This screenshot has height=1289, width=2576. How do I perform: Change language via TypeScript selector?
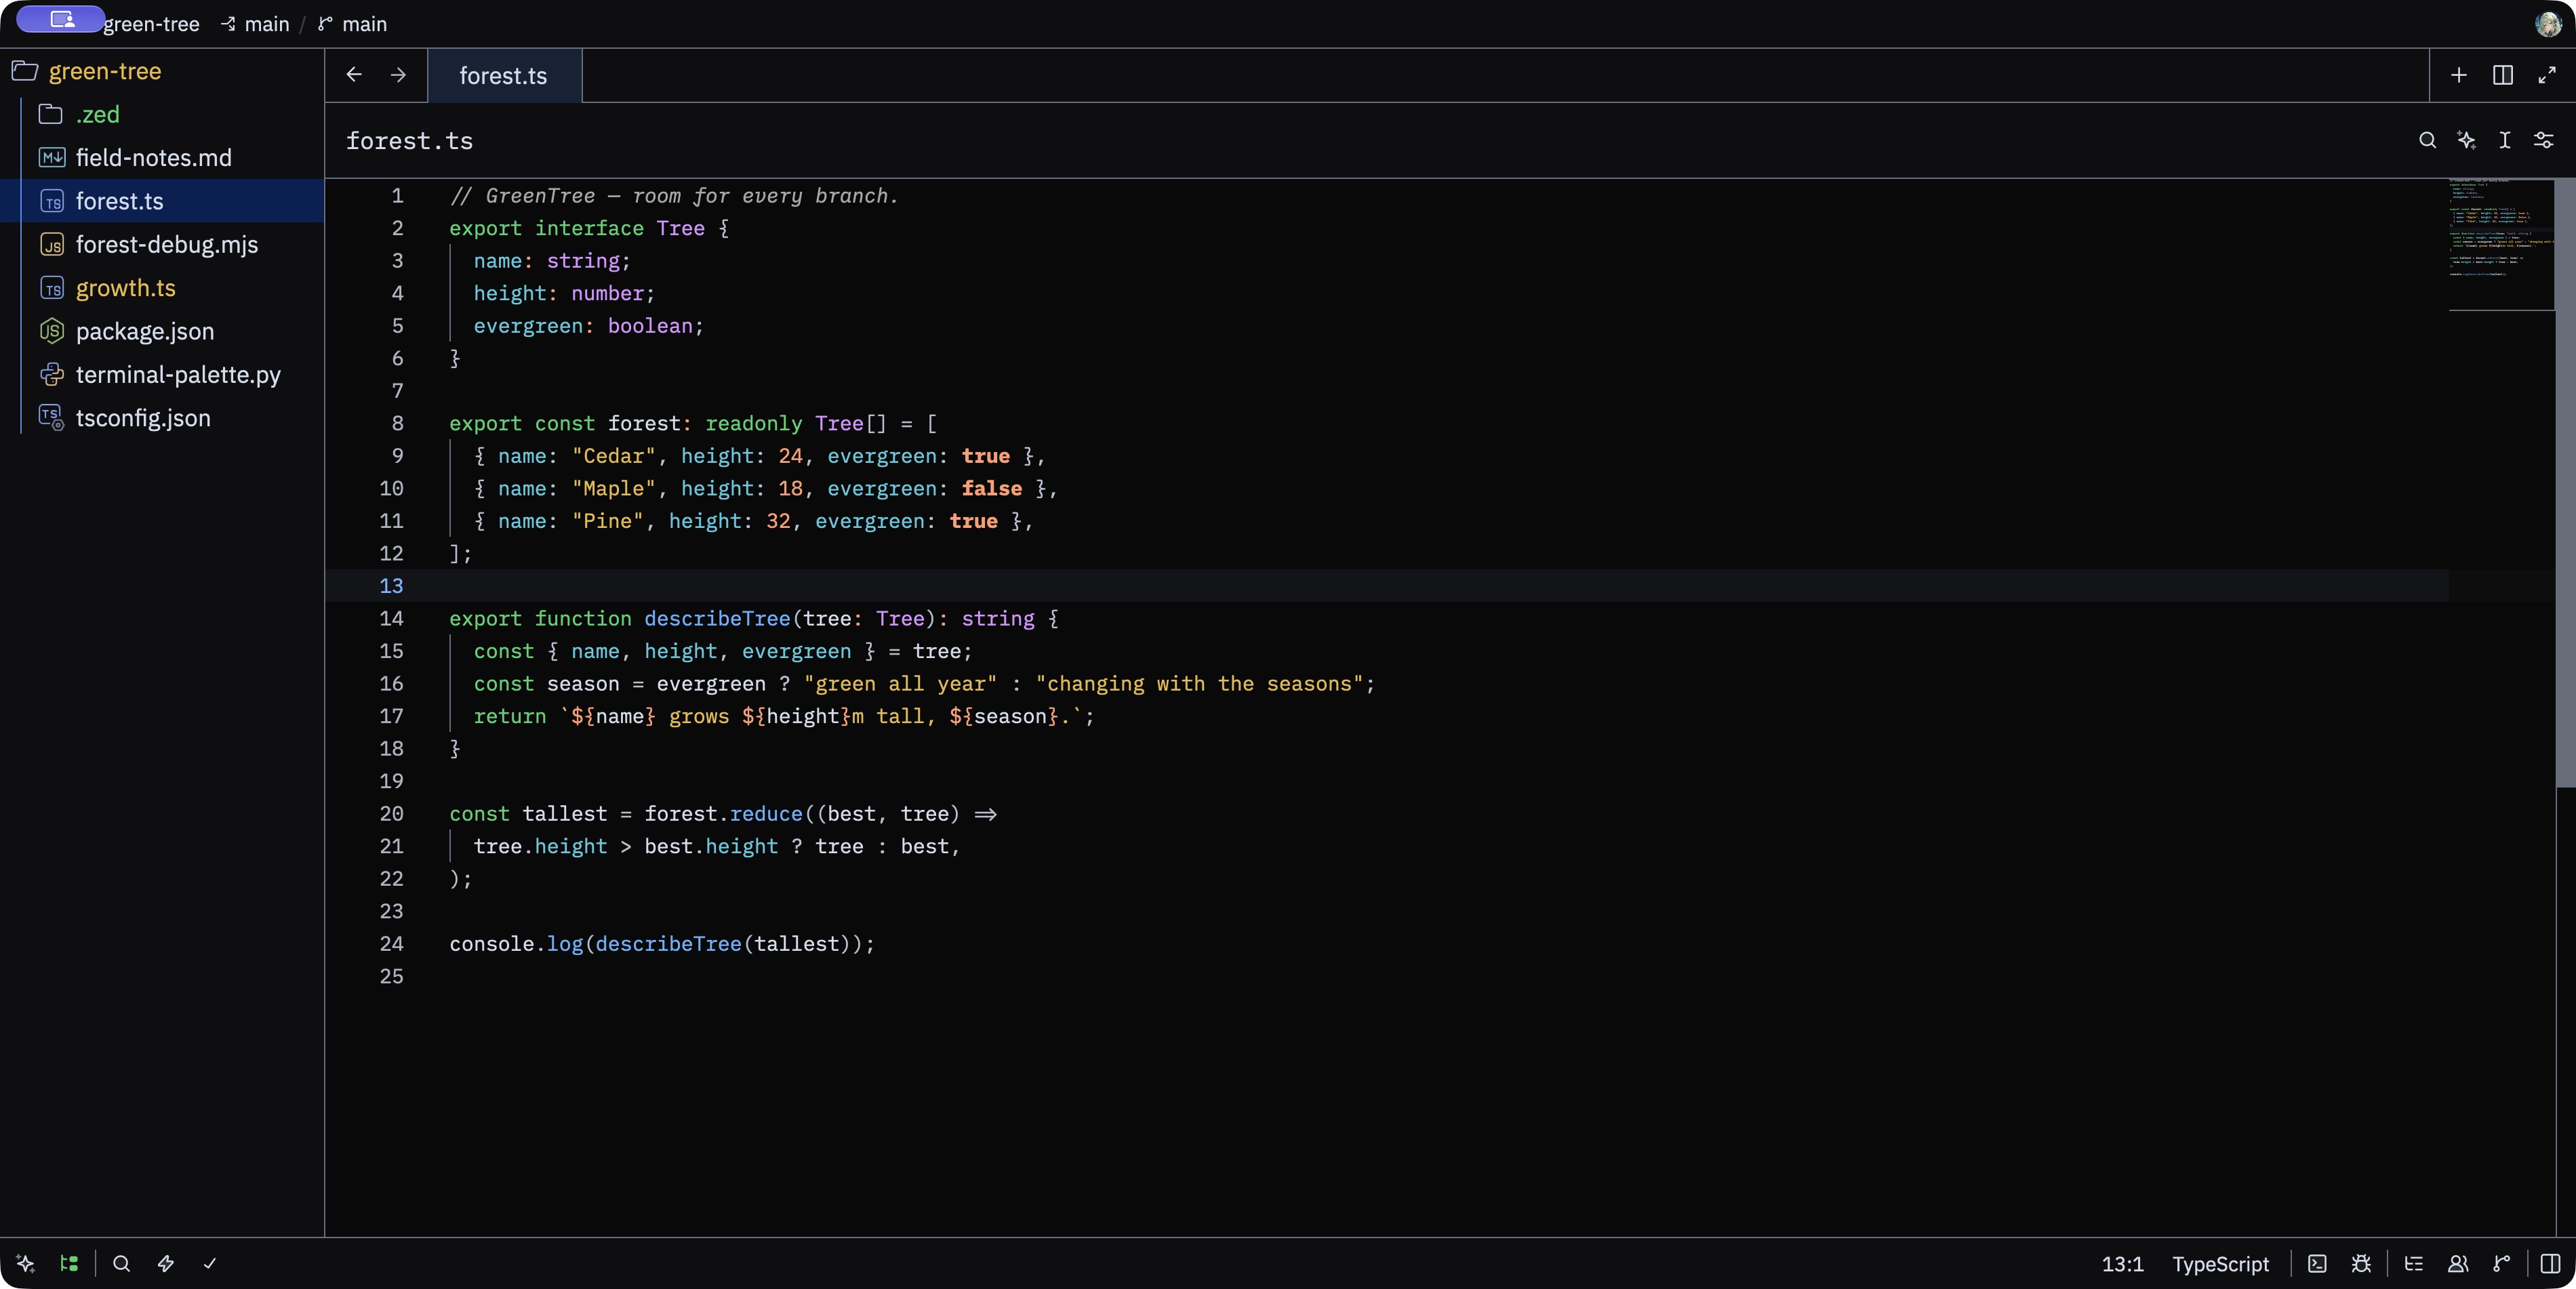(2220, 1264)
